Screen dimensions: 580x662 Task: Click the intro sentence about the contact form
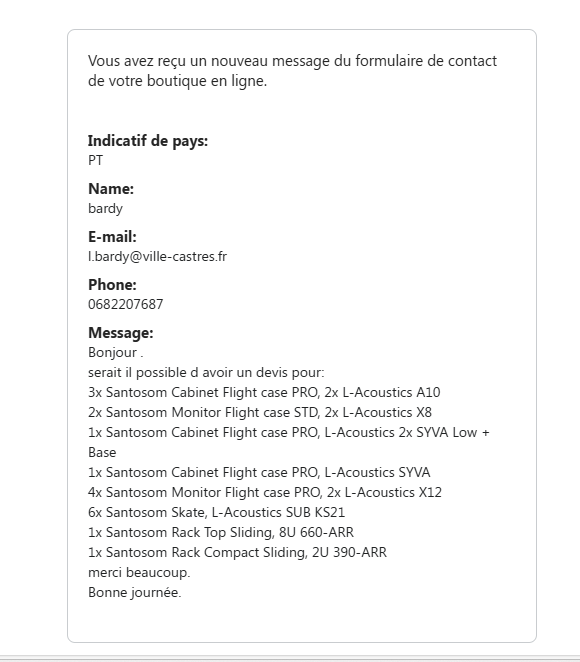click(293, 71)
